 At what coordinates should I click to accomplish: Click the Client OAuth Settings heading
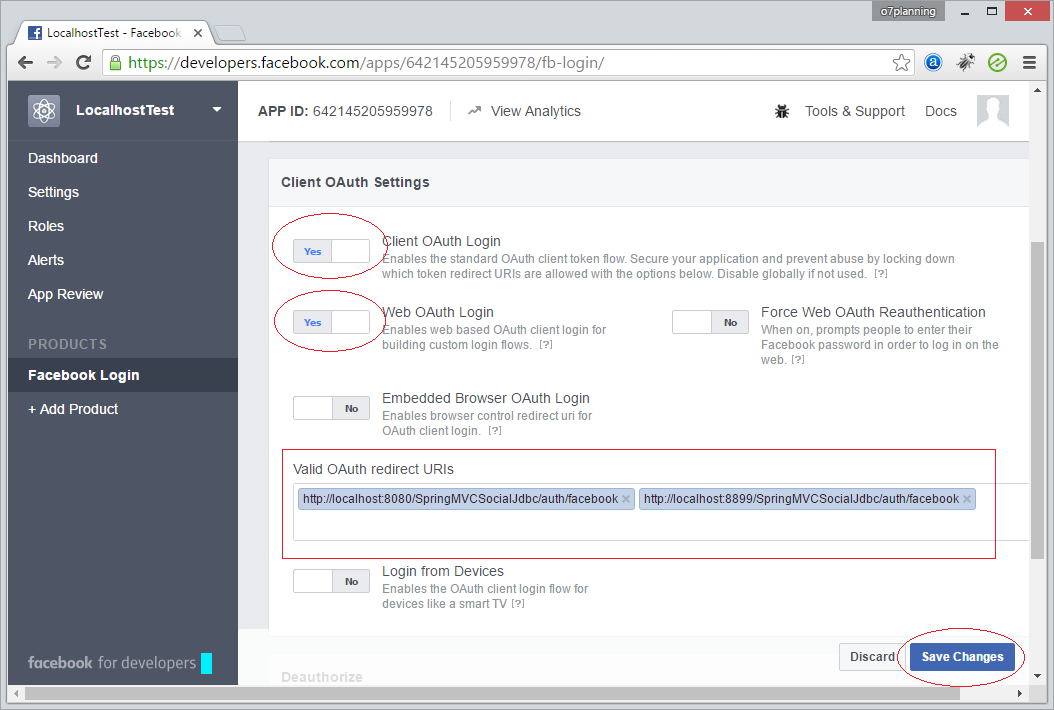(355, 182)
